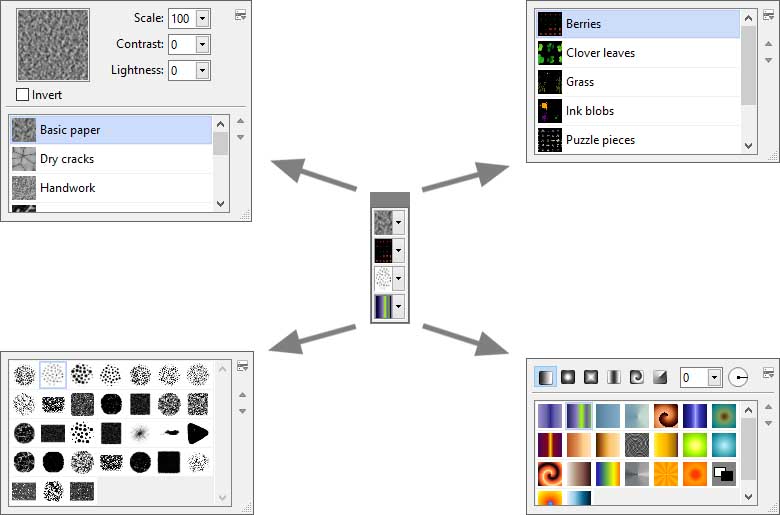
Task: Move texture item up with small up arrow
Action: (240, 121)
